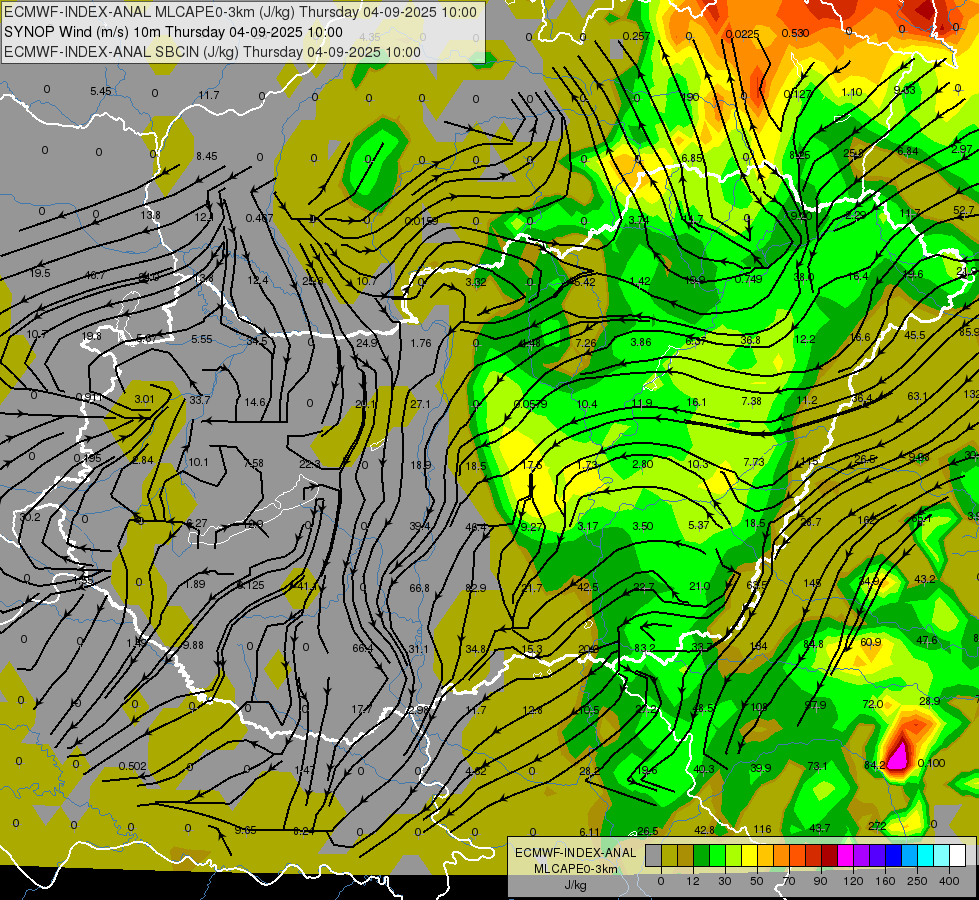Screen dimensions: 979x900
Task: Click the map value '3.01'
Action: point(144,399)
